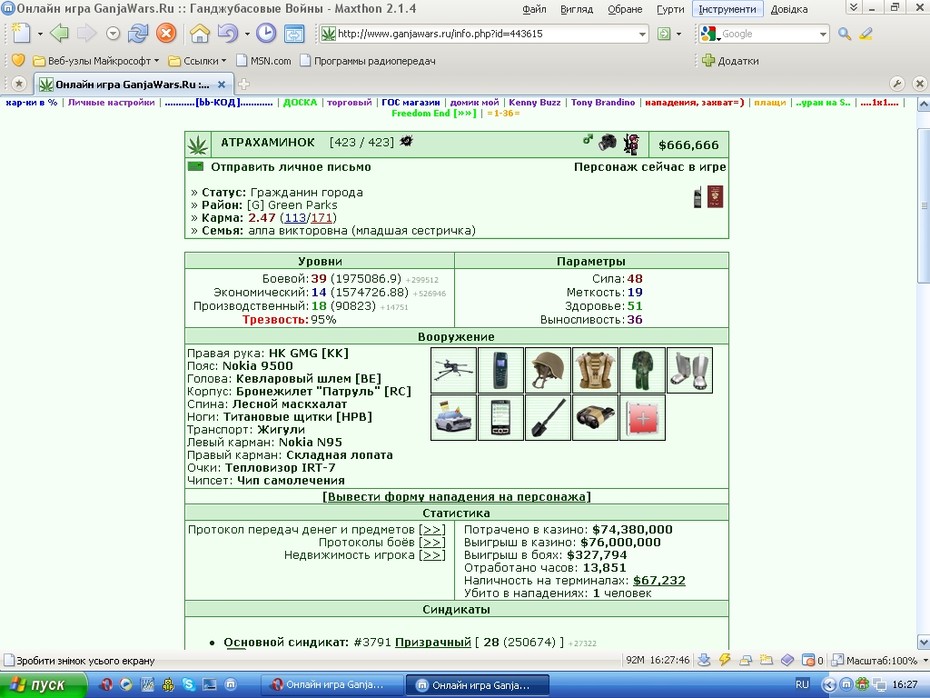
Task: Click the Skype icon in quick launch
Action: (189, 684)
